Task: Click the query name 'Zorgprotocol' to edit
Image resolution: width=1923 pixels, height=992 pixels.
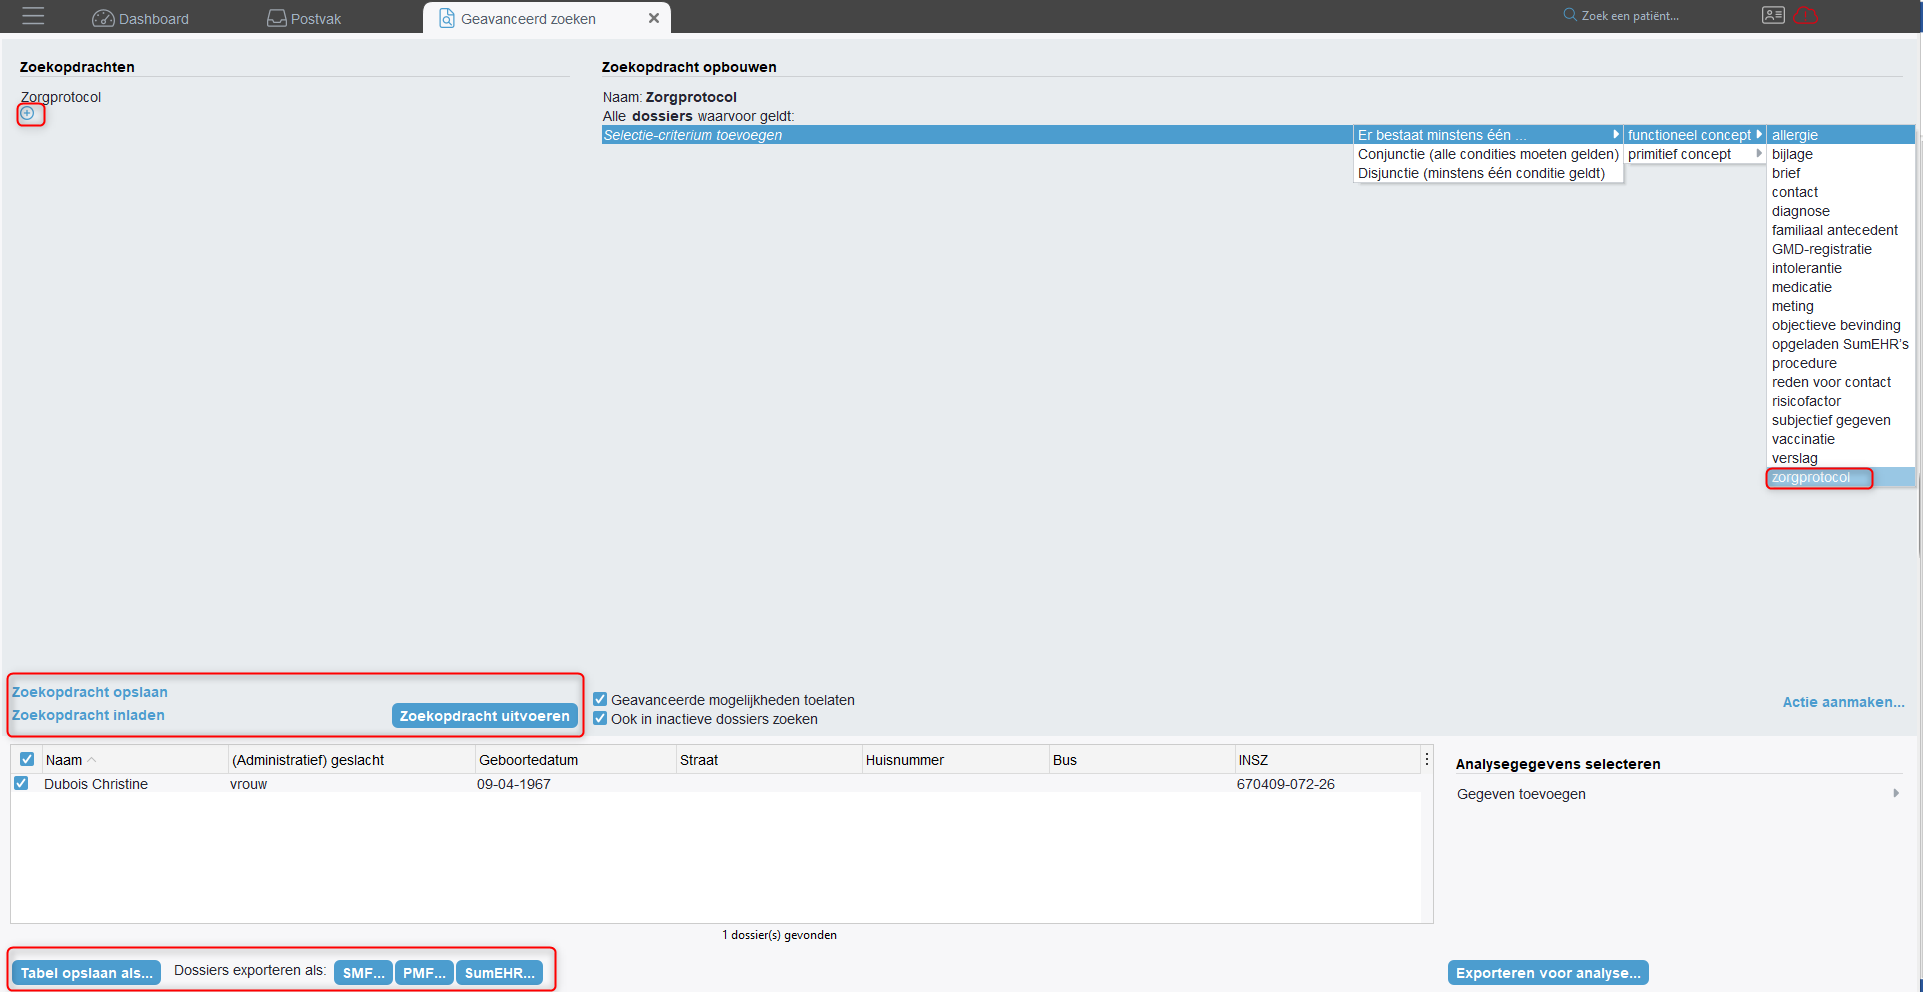Action: pos(691,97)
